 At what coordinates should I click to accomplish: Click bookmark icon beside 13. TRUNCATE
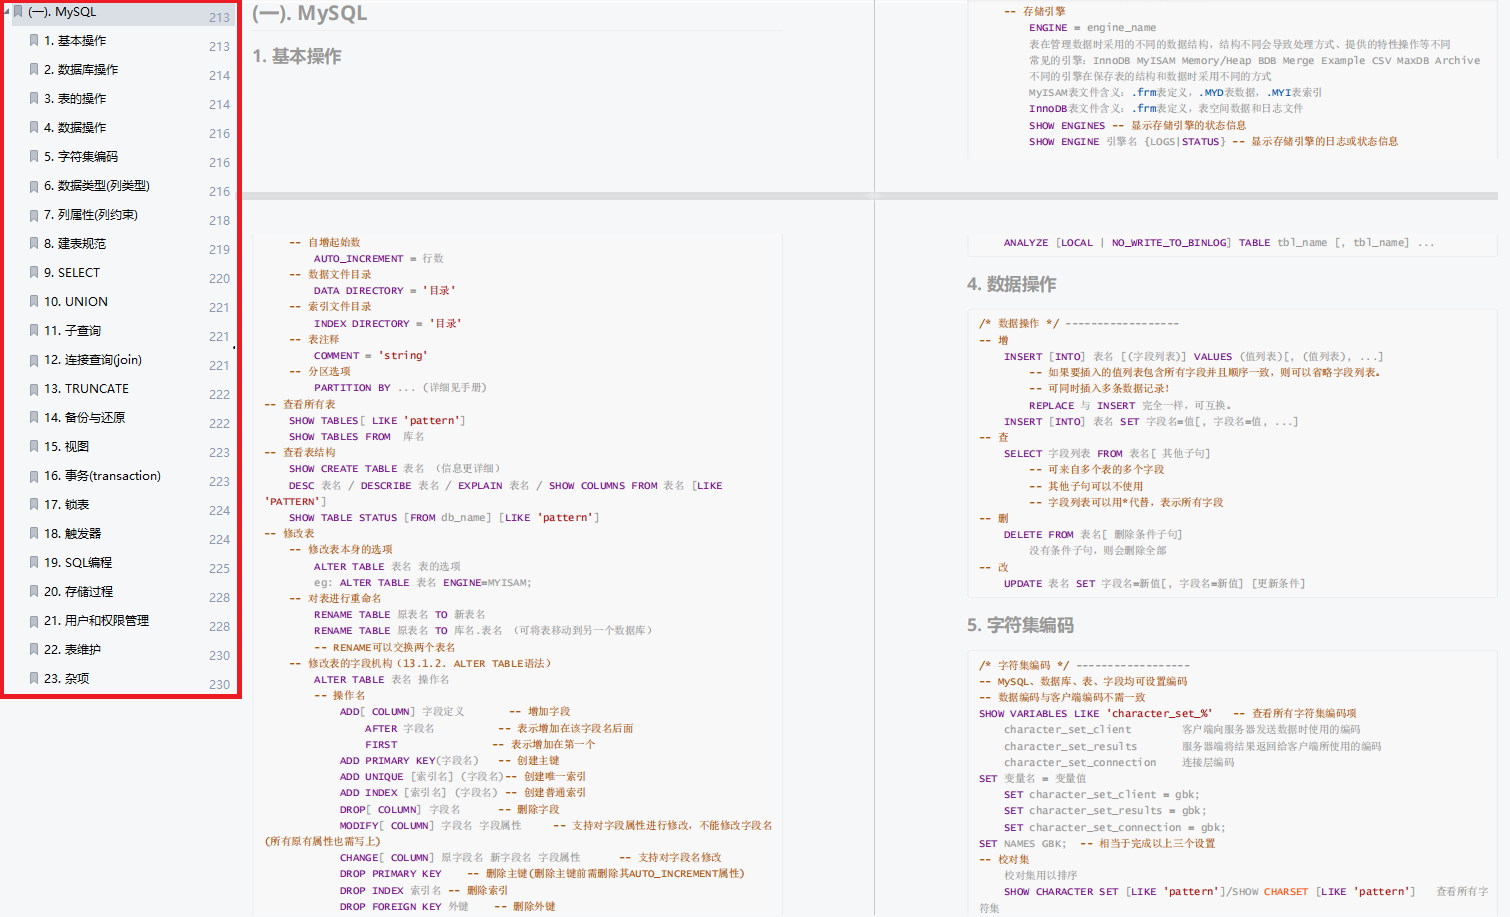coord(35,389)
